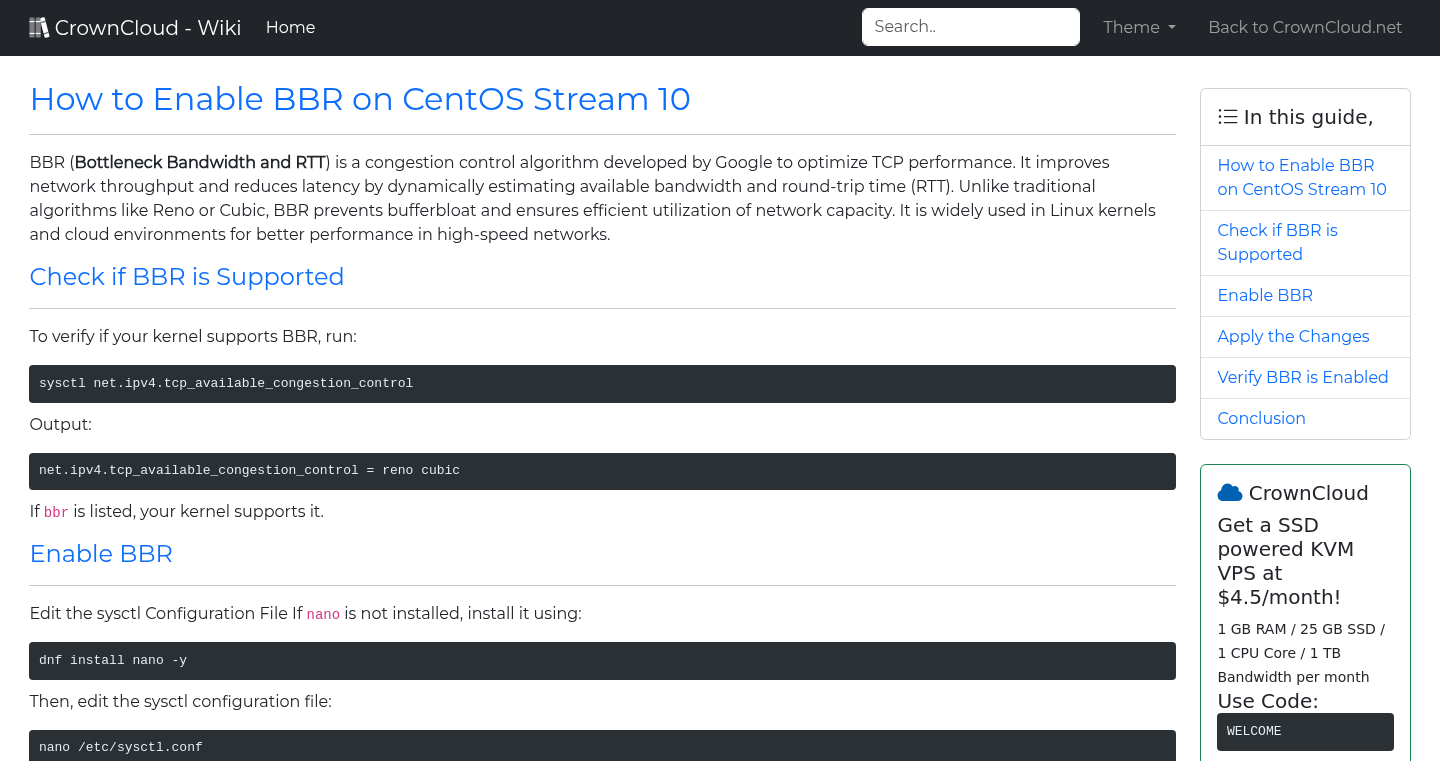This screenshot has width=1440, height=761.
Task: Click the 'nano /etc/sysctl.conf' command block
Action: [602, 747]
